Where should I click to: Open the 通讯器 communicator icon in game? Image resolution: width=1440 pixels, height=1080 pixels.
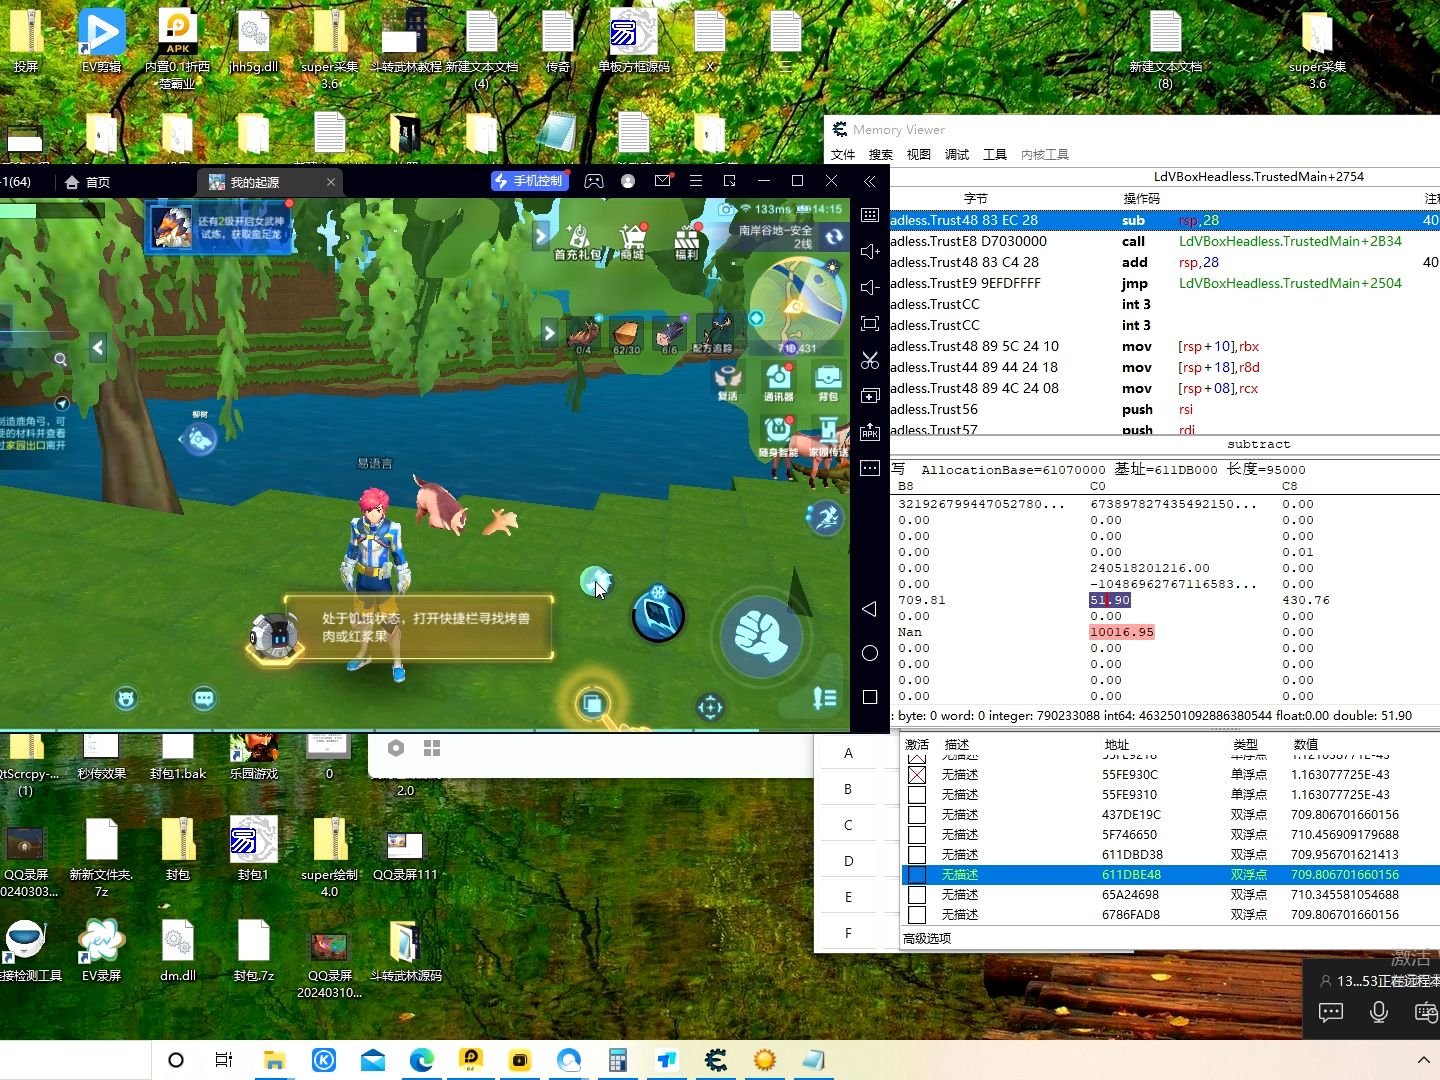[778, 383]
